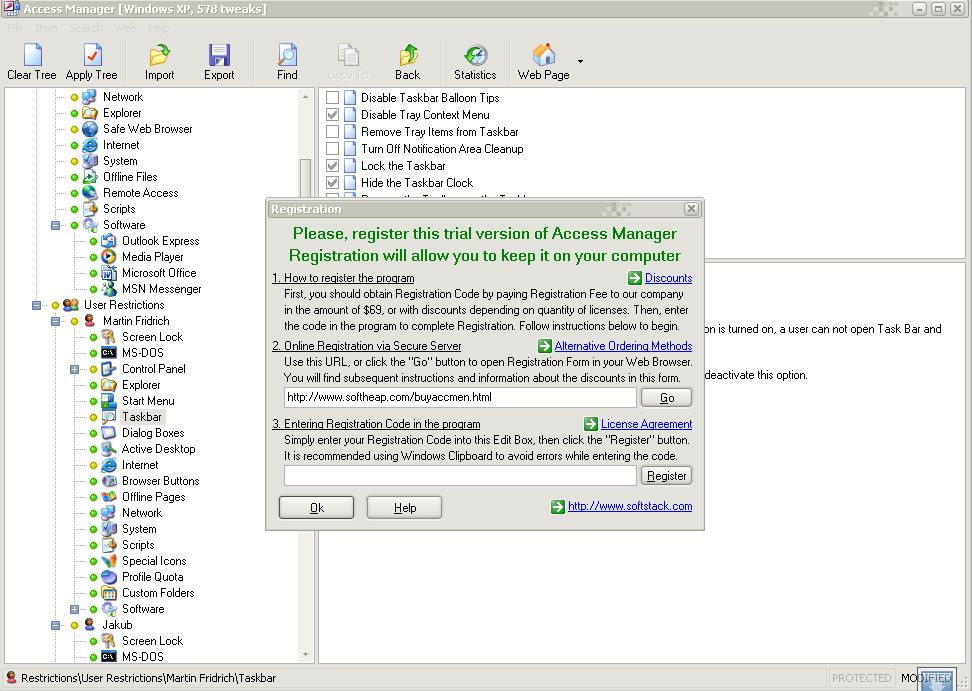Expand the Control Panel node
This screenshot has height=691, width=972.
point(74,369)
